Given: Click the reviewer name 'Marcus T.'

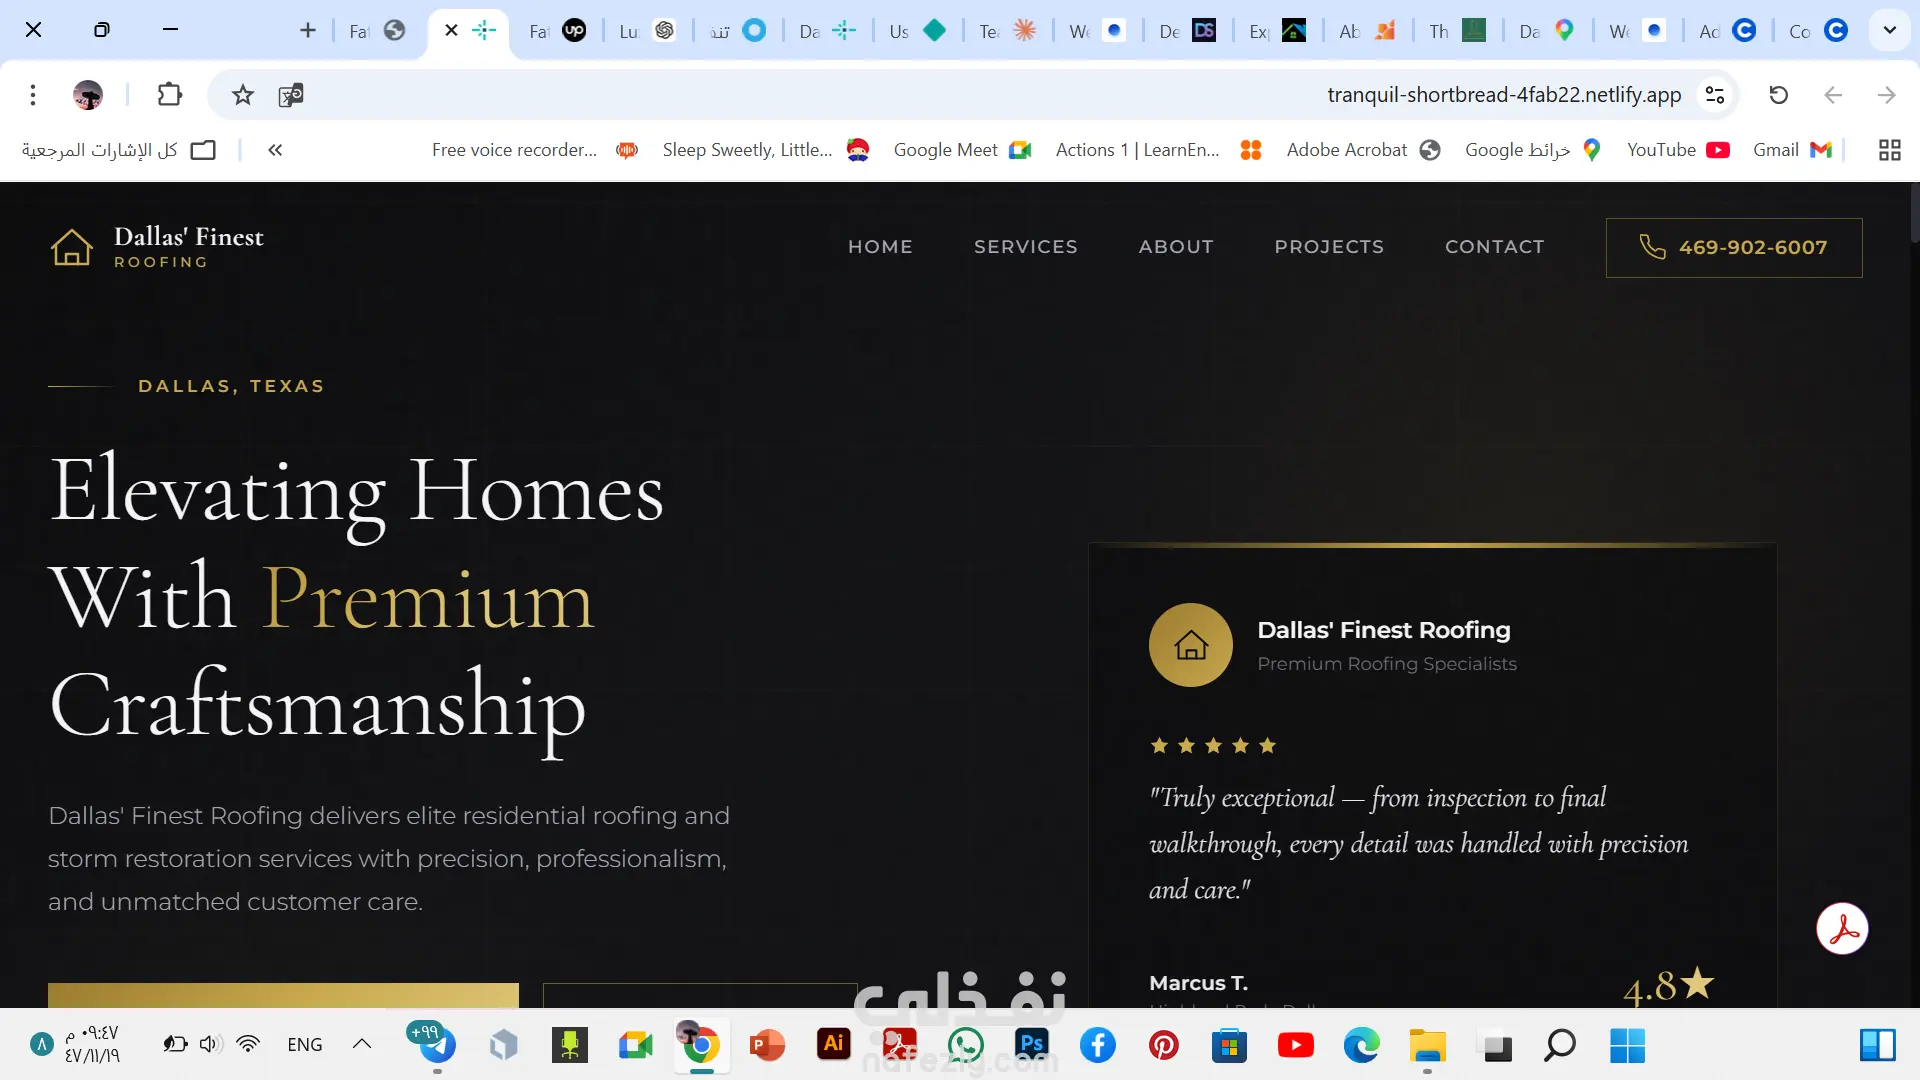Looking at the screenshot, I should pyautogui.click(x=1198, y=983).
